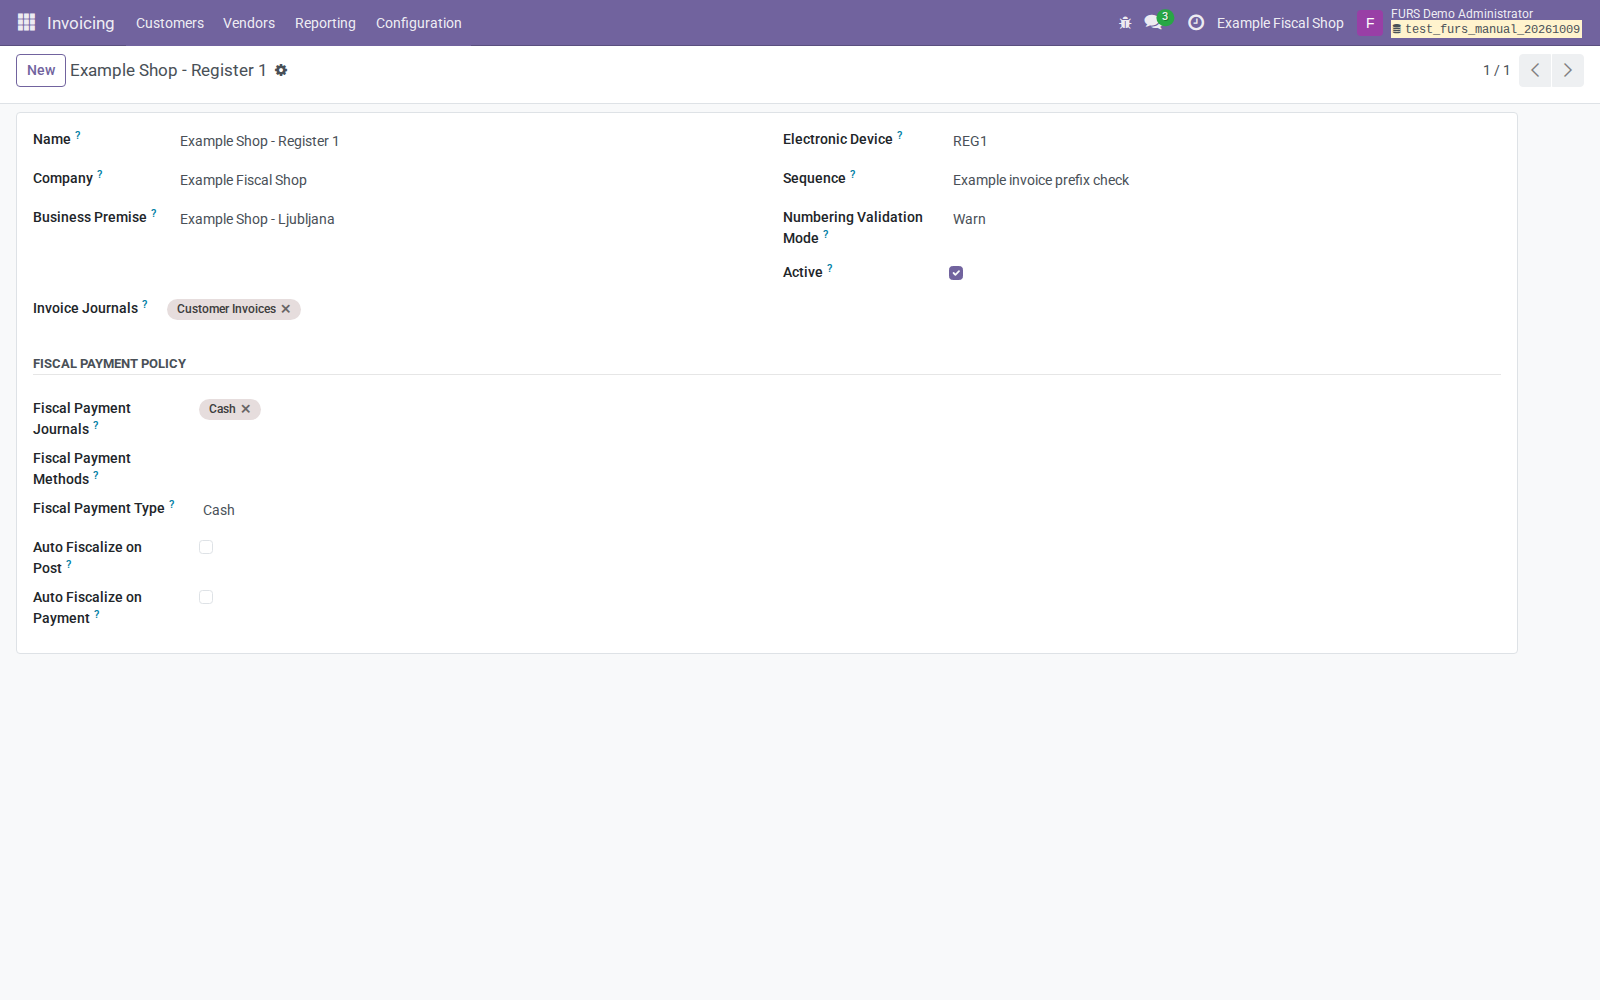This screenshot has width=1600, height=1000.
Task: Open the Configuration menu
Action: pyautogui.click(x=419, y=23)
